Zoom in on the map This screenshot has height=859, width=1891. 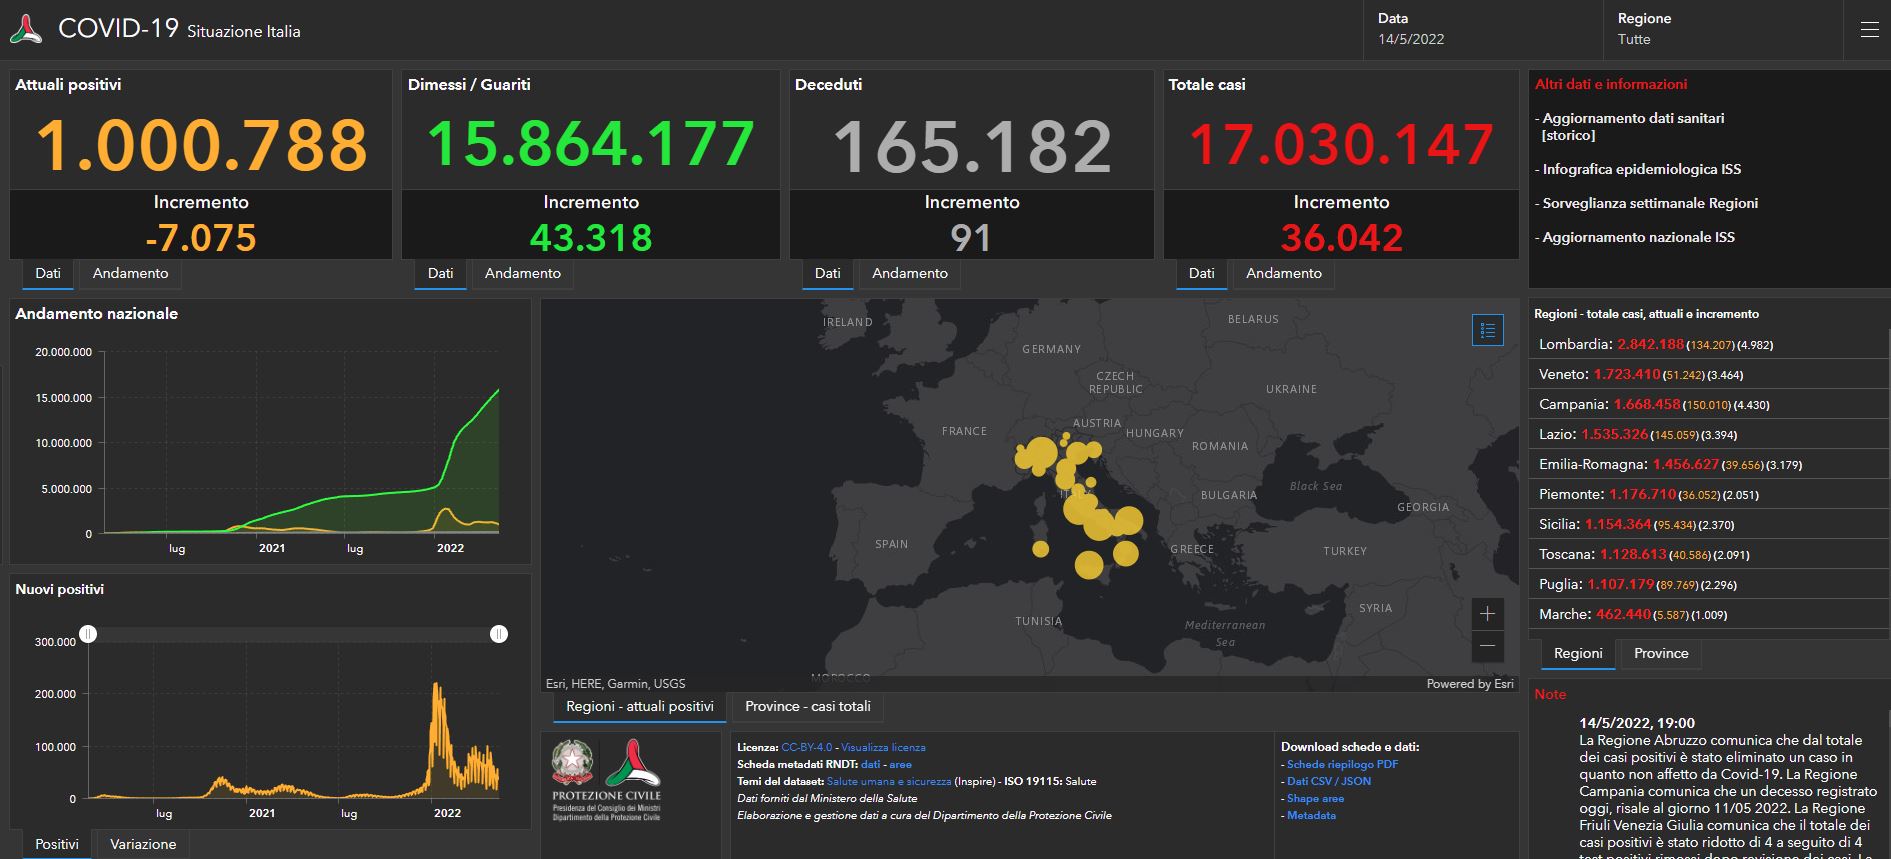coord(1488,613)
